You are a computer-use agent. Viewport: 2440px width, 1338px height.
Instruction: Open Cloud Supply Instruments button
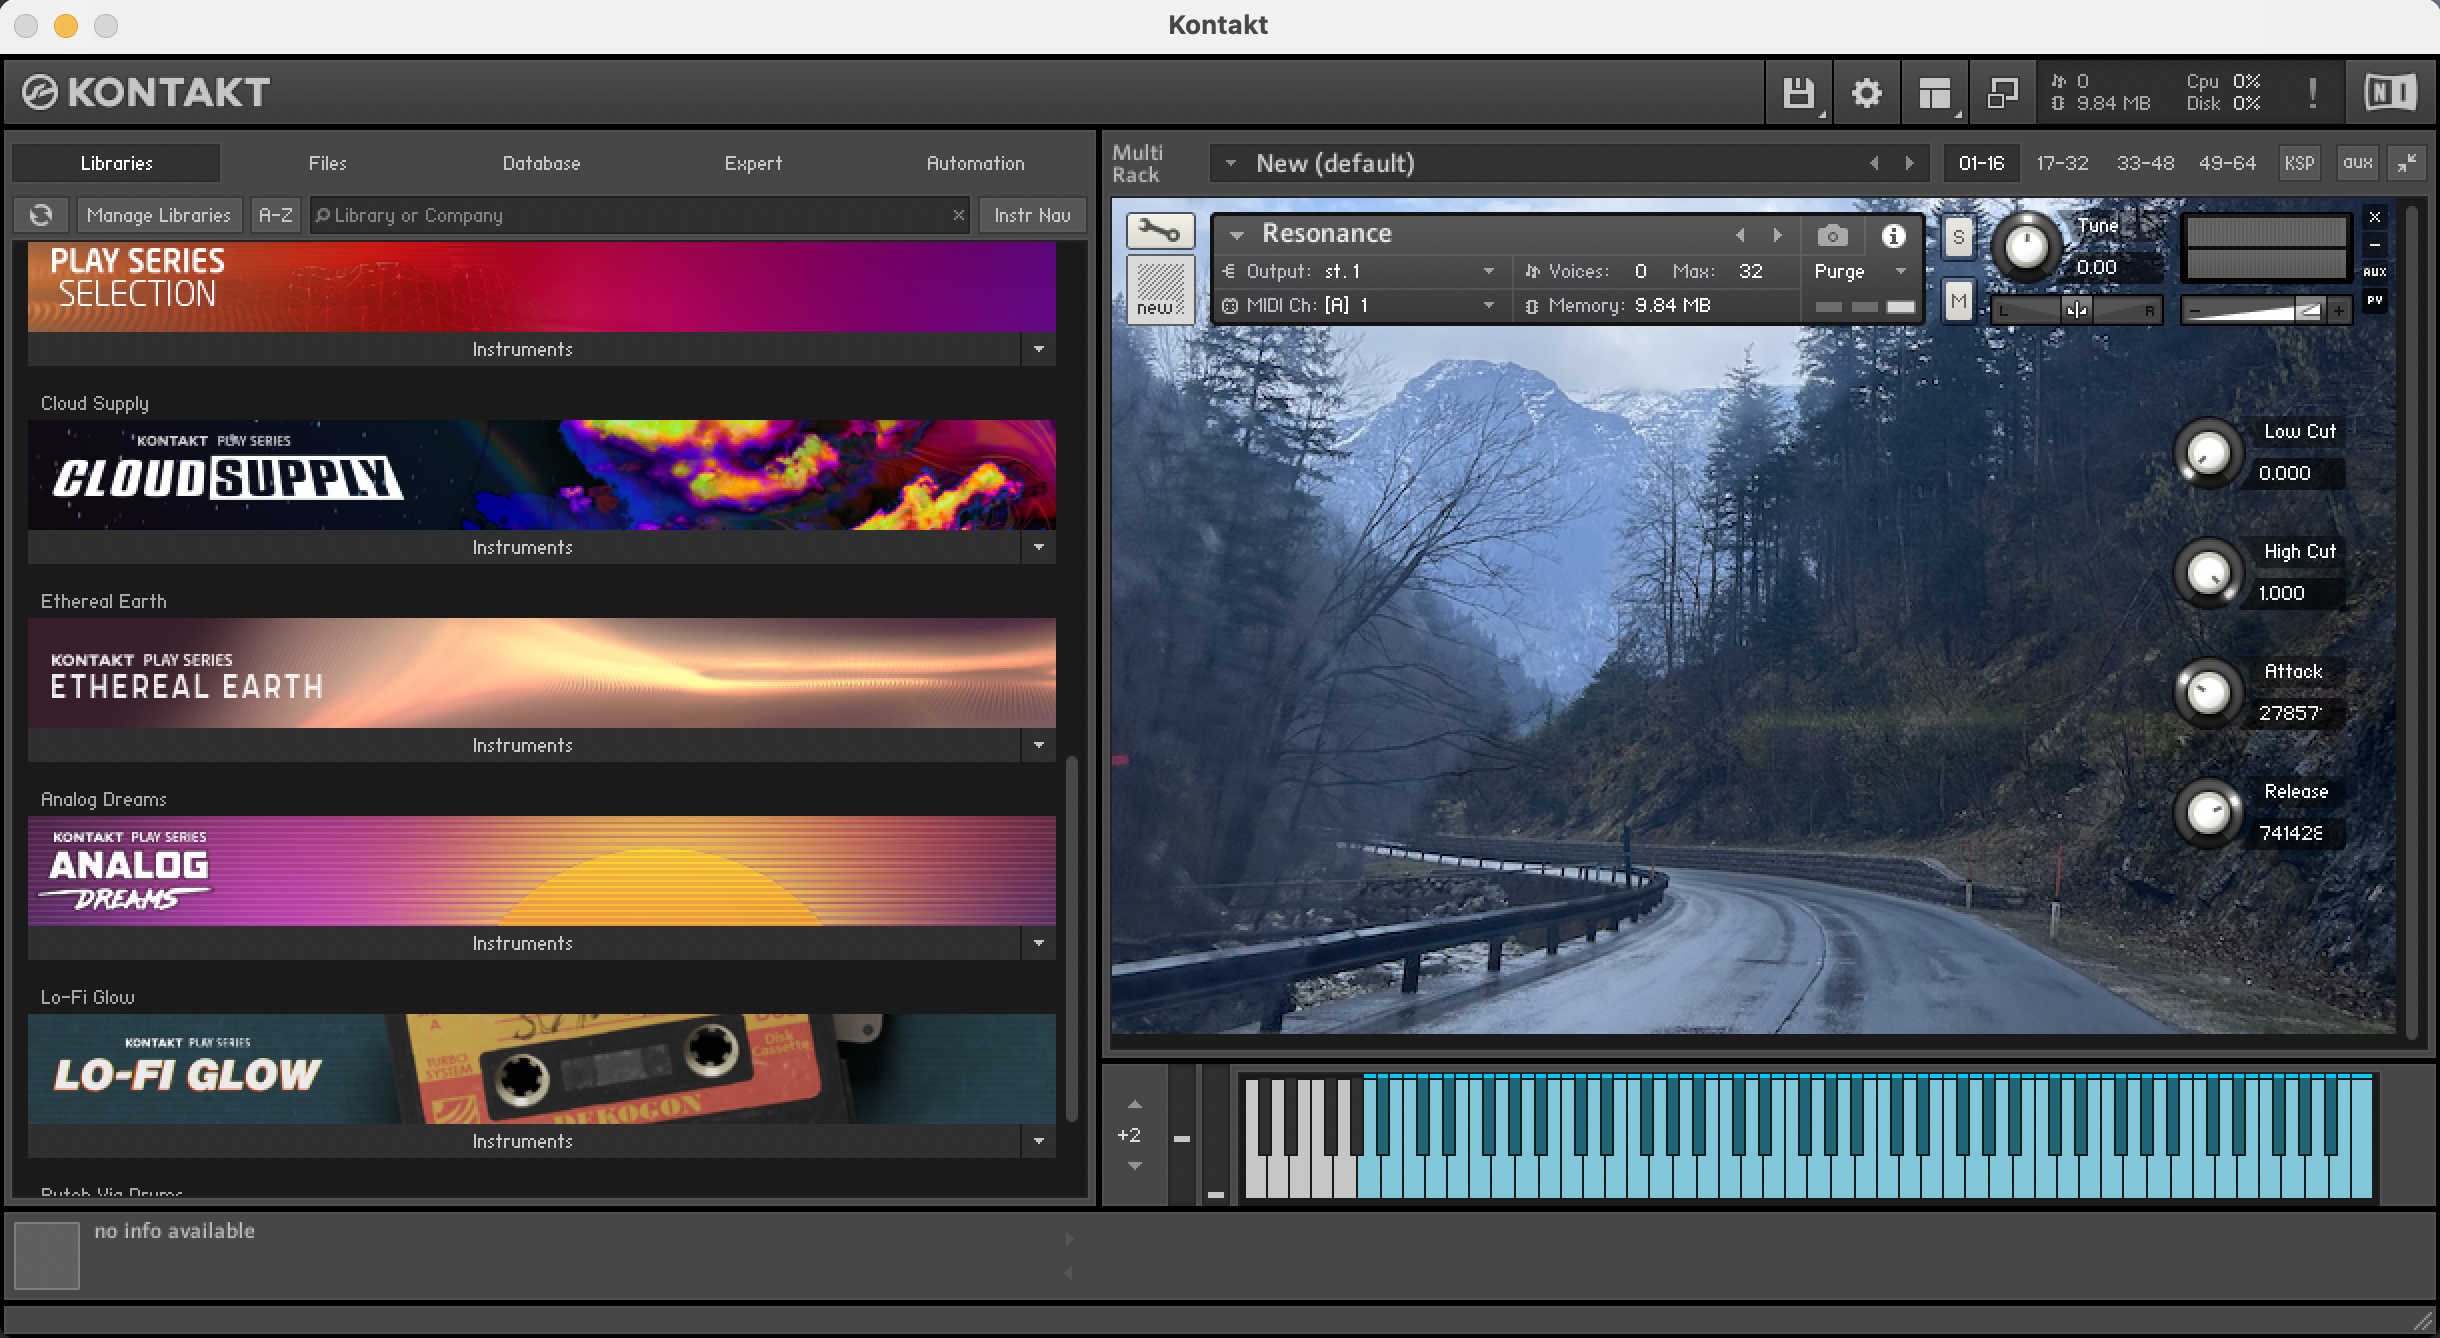523,547
